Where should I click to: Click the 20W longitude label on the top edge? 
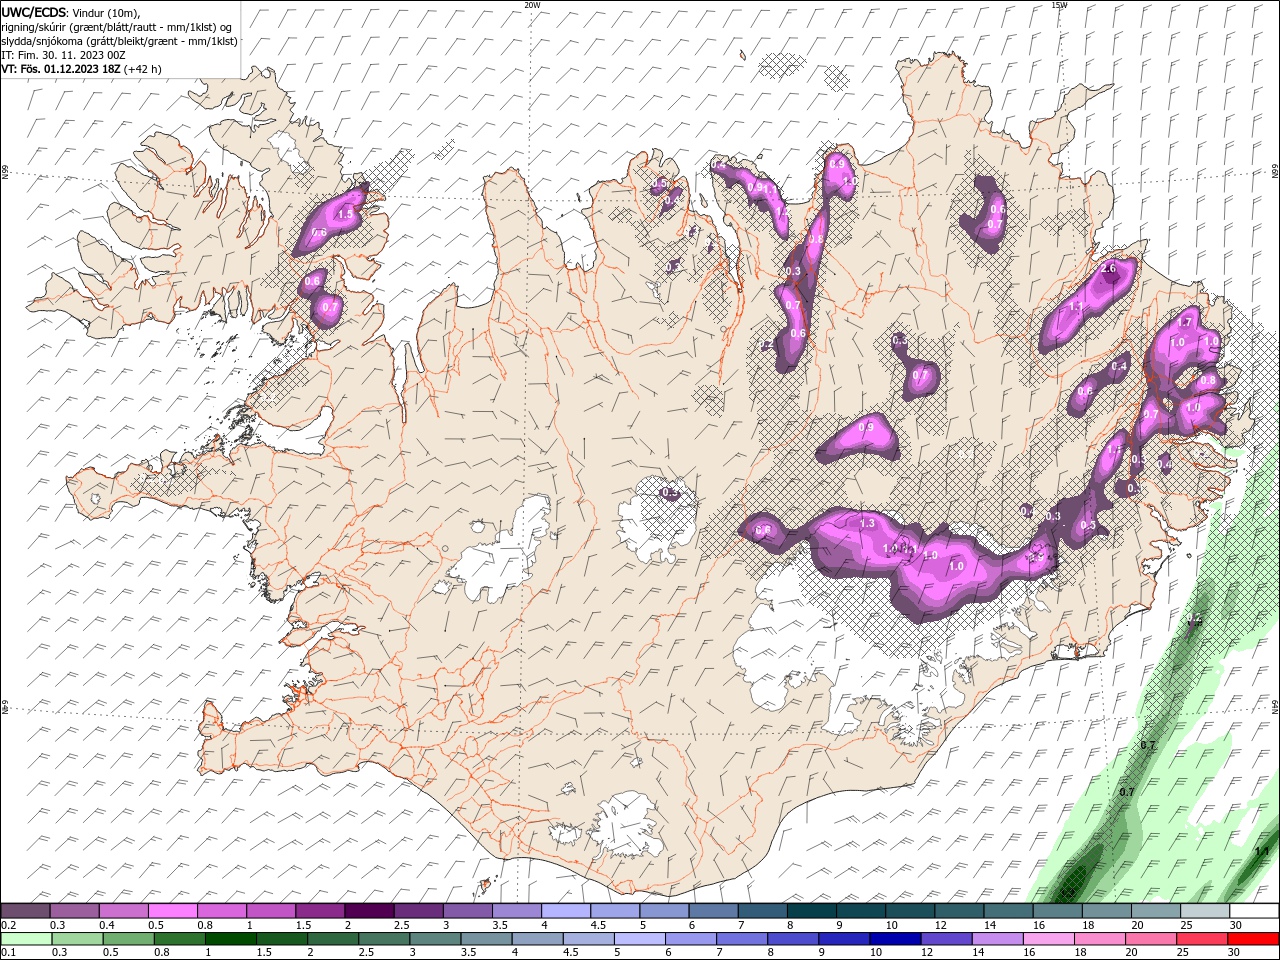(x=532, y=5)
